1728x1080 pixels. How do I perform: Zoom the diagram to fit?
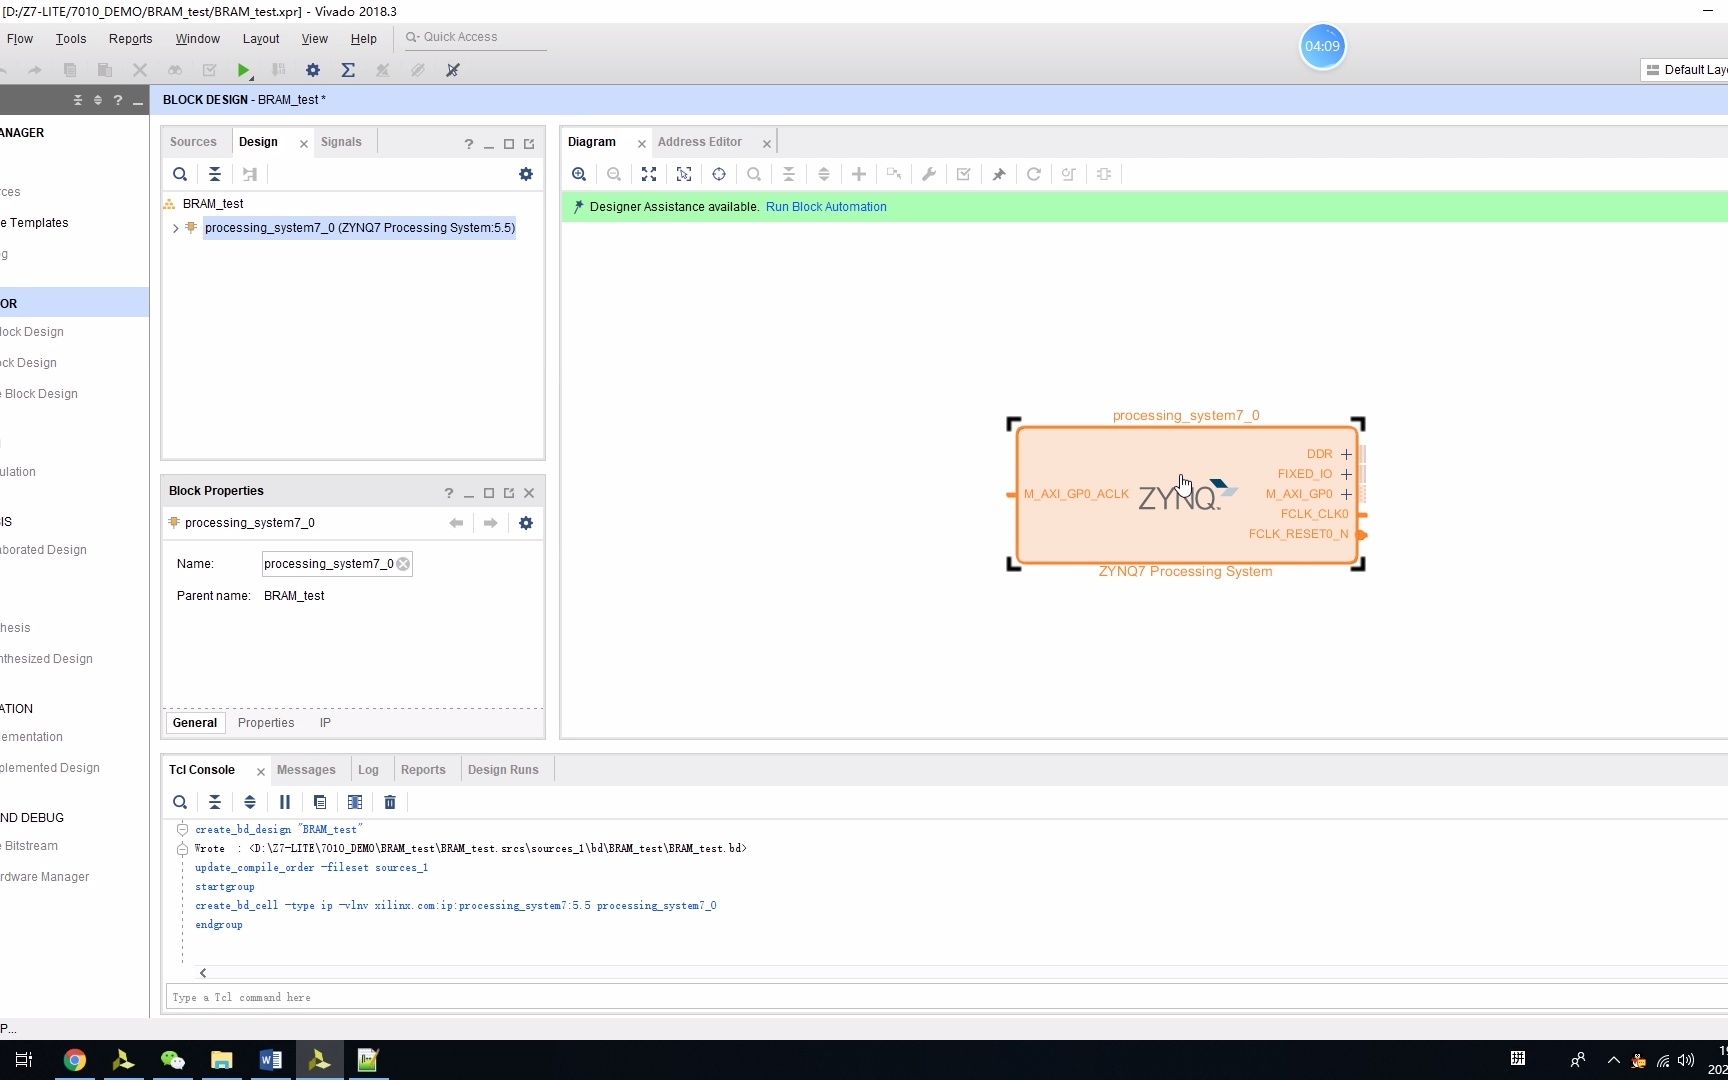click(649, 174)
